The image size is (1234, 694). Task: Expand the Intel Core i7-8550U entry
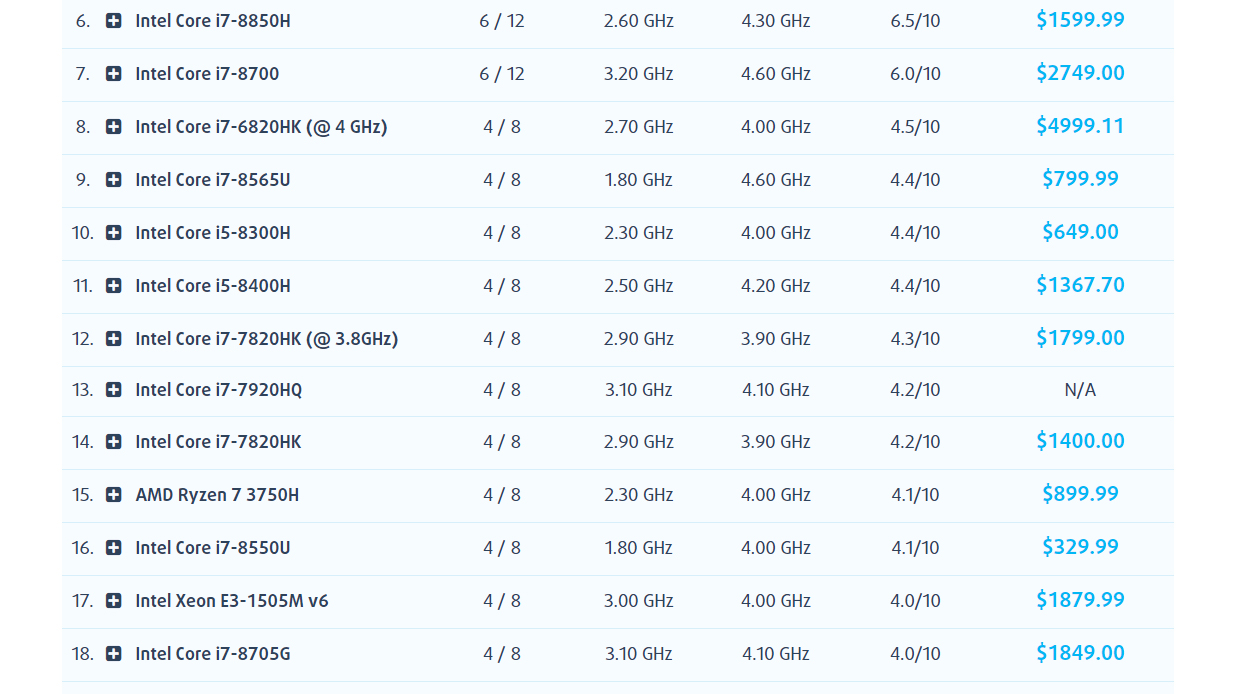pyautogui.click(x=113, y=547)
